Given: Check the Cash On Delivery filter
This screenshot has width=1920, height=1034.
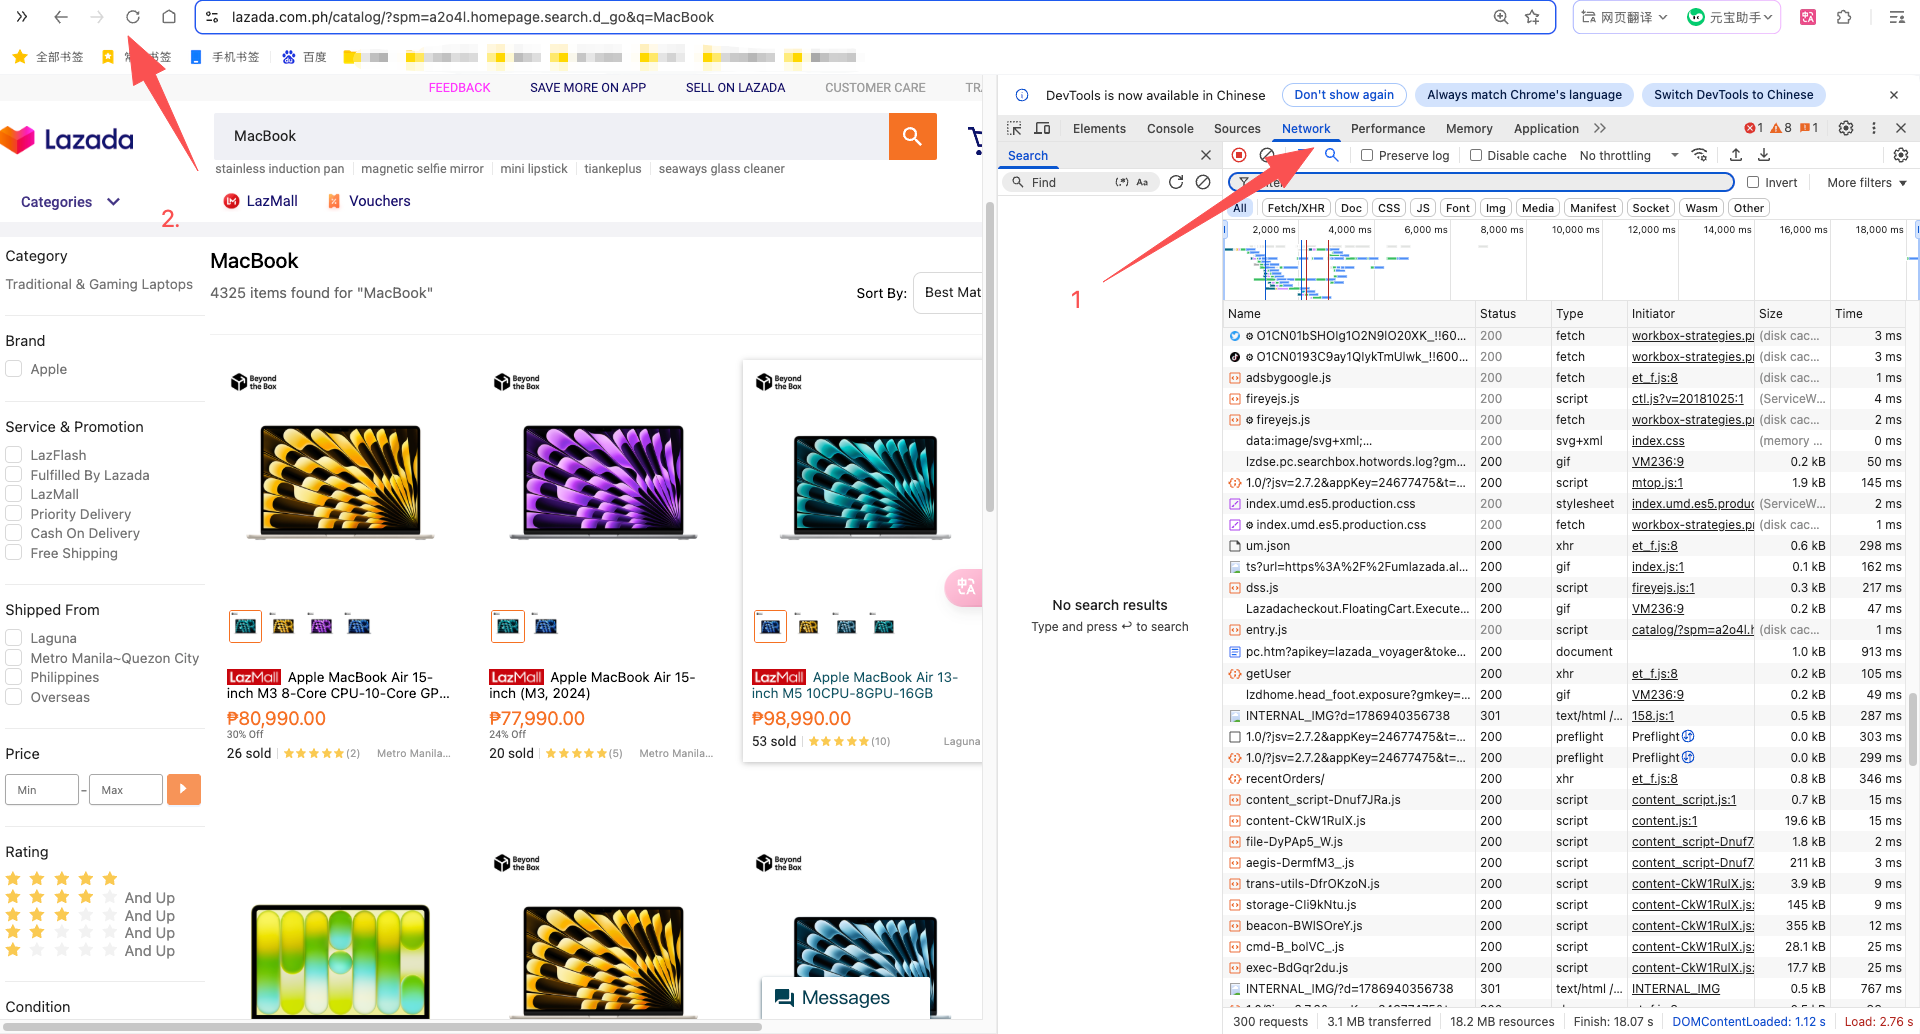Looking at the screenshot, I should 14,533.
